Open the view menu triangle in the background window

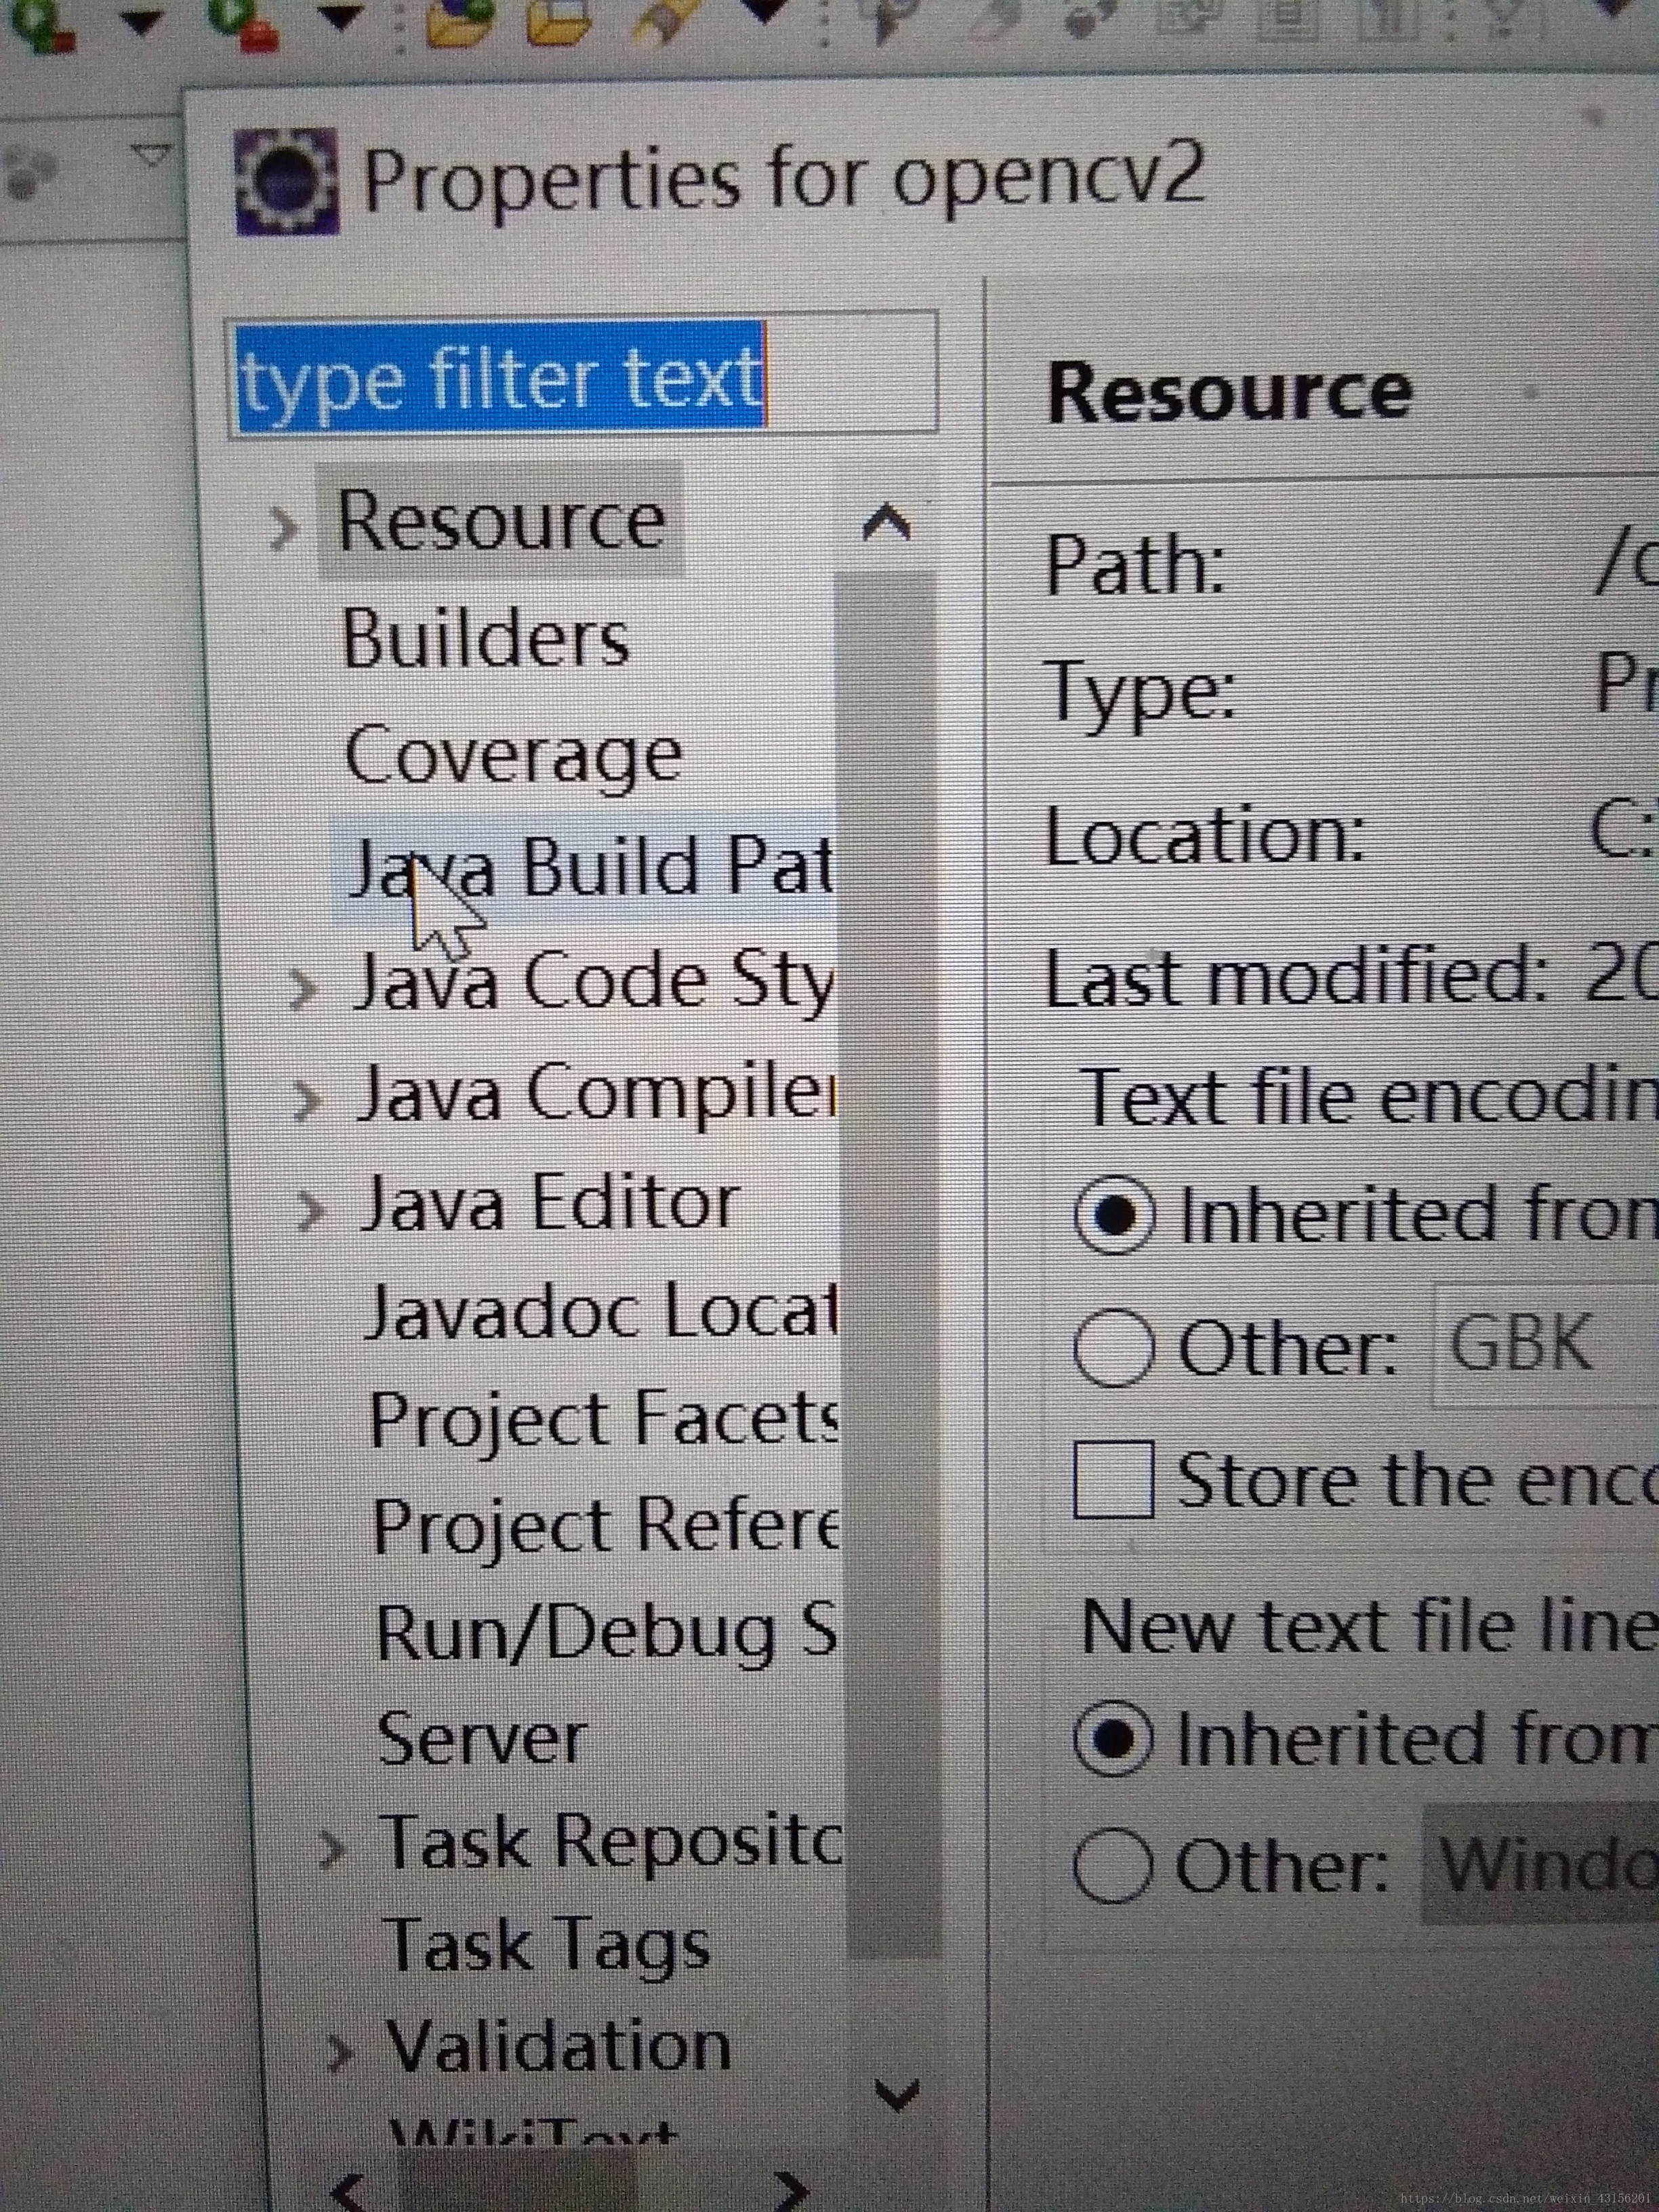click(152, 156)
